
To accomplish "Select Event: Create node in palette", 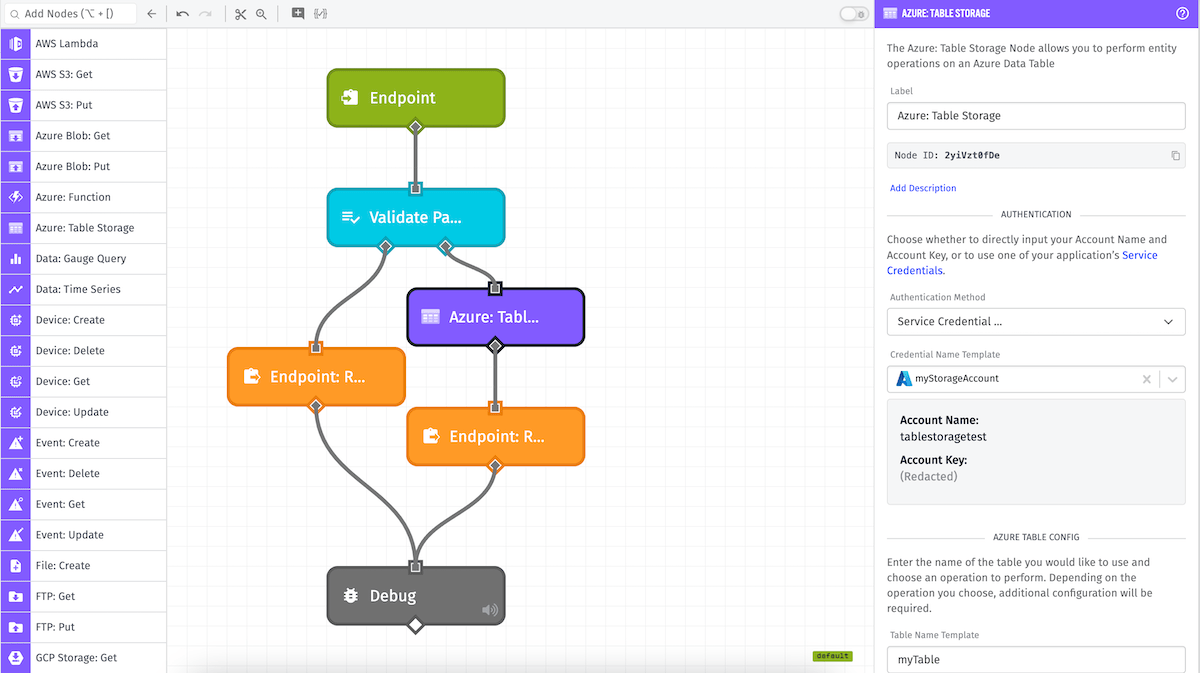I will click(84, 442).
